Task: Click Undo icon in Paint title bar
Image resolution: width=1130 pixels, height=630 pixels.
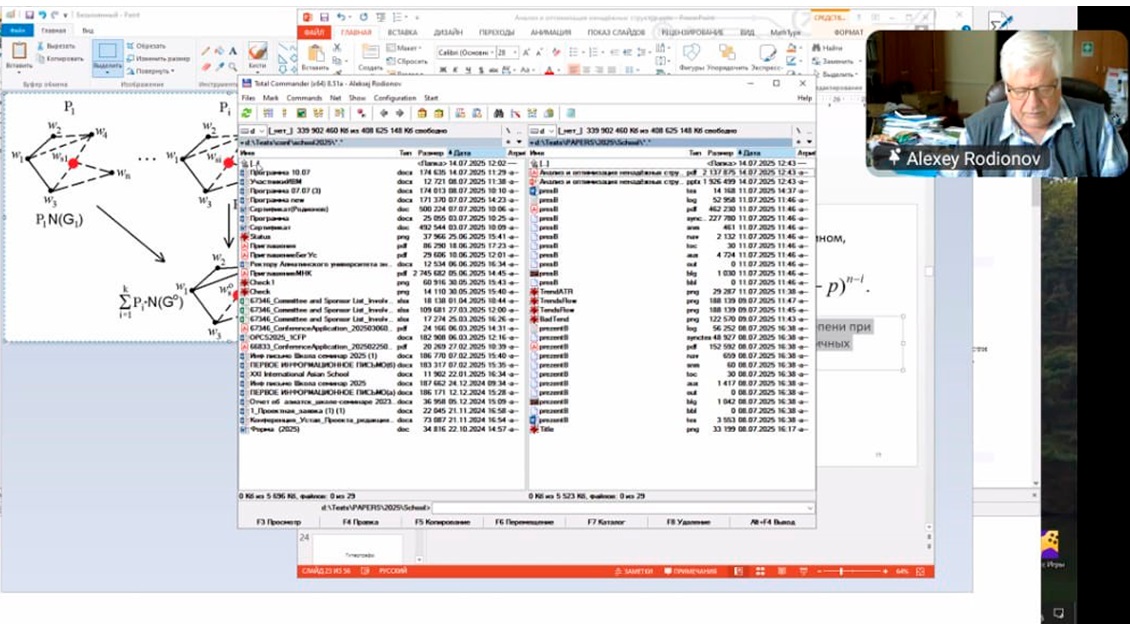Action: click(x=43, y=14)
